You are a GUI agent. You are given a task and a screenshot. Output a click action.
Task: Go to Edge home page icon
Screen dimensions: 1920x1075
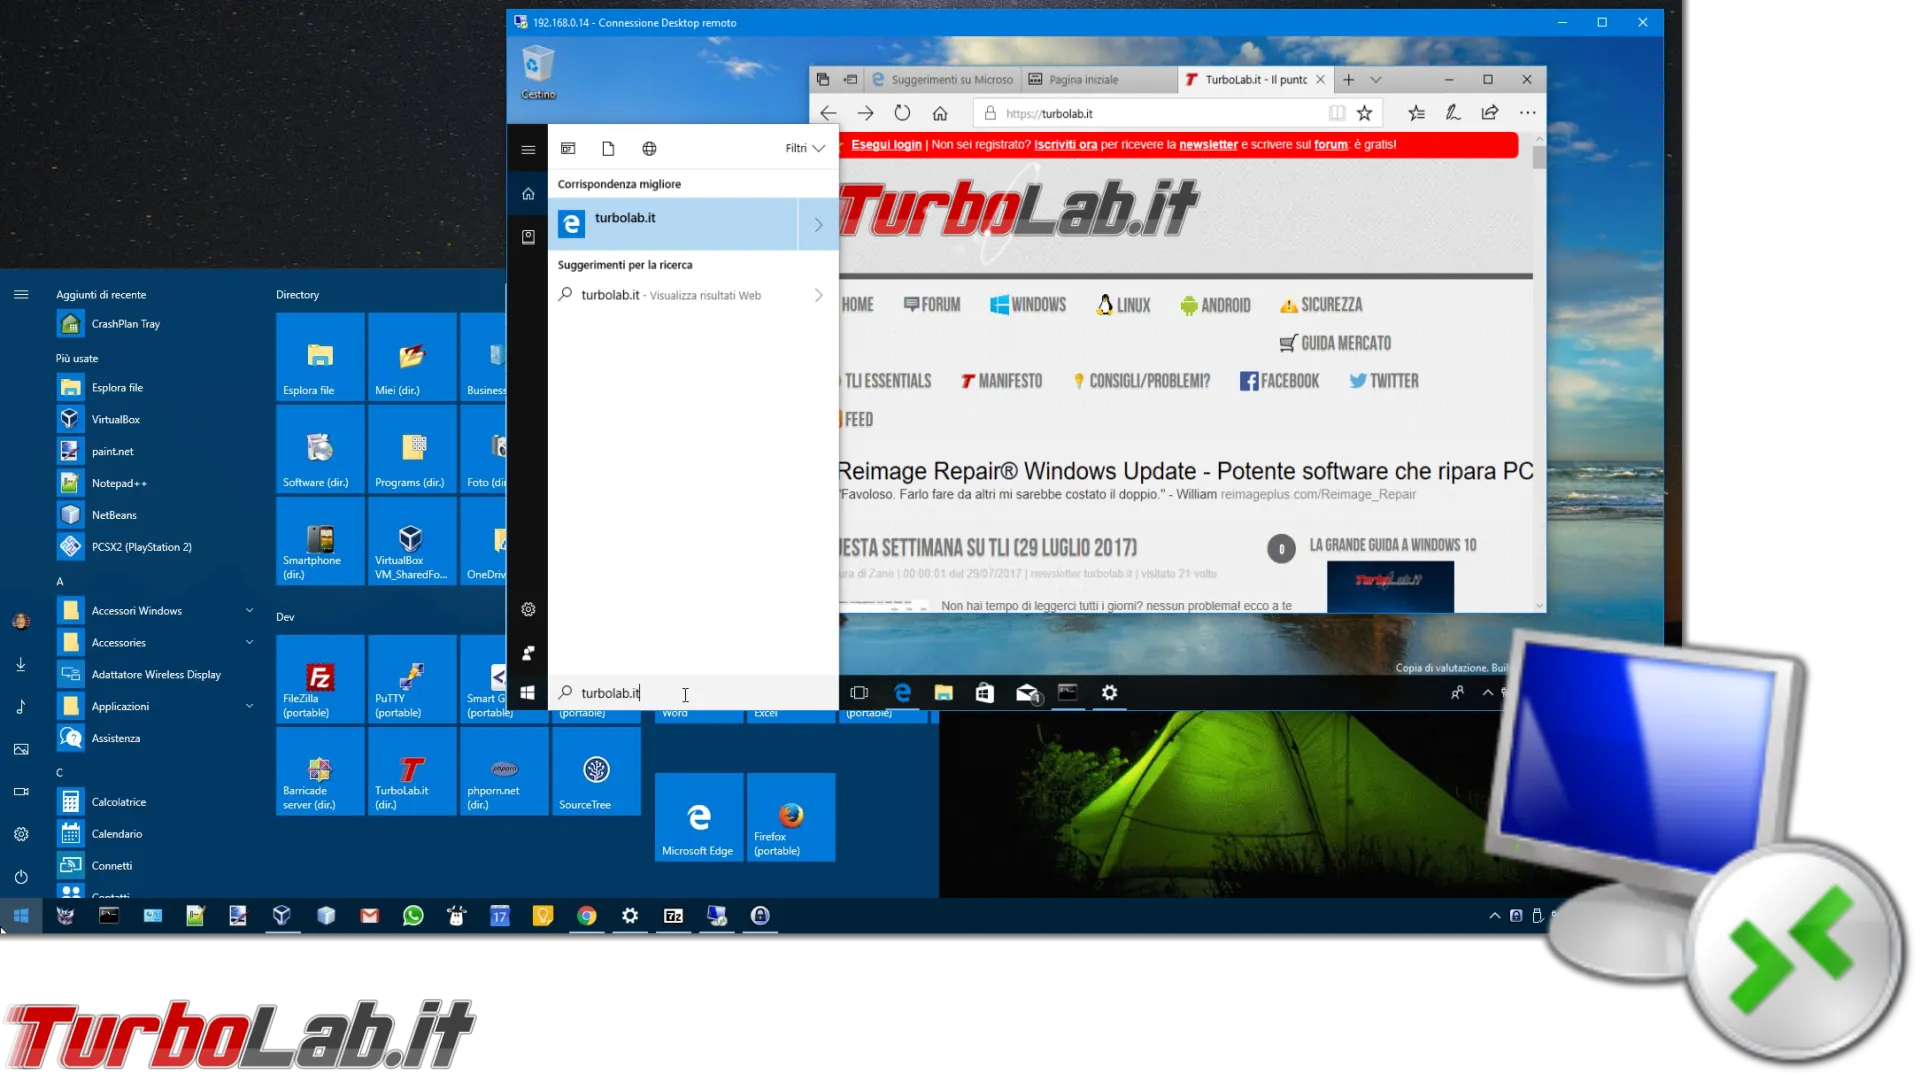tap(940, 113)
